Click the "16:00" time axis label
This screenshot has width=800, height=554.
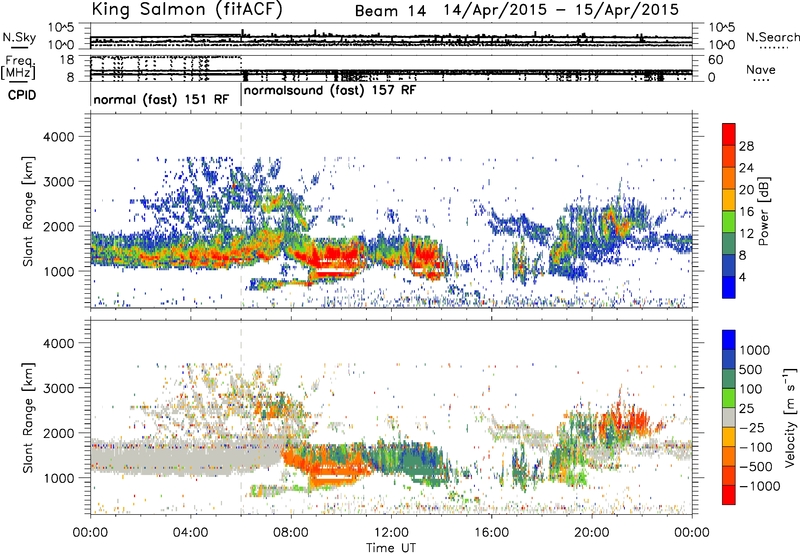491,533
